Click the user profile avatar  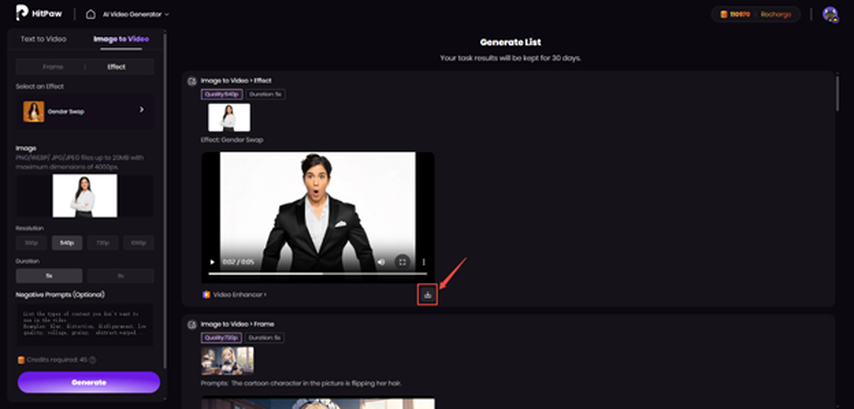click(x=829, y=14)
